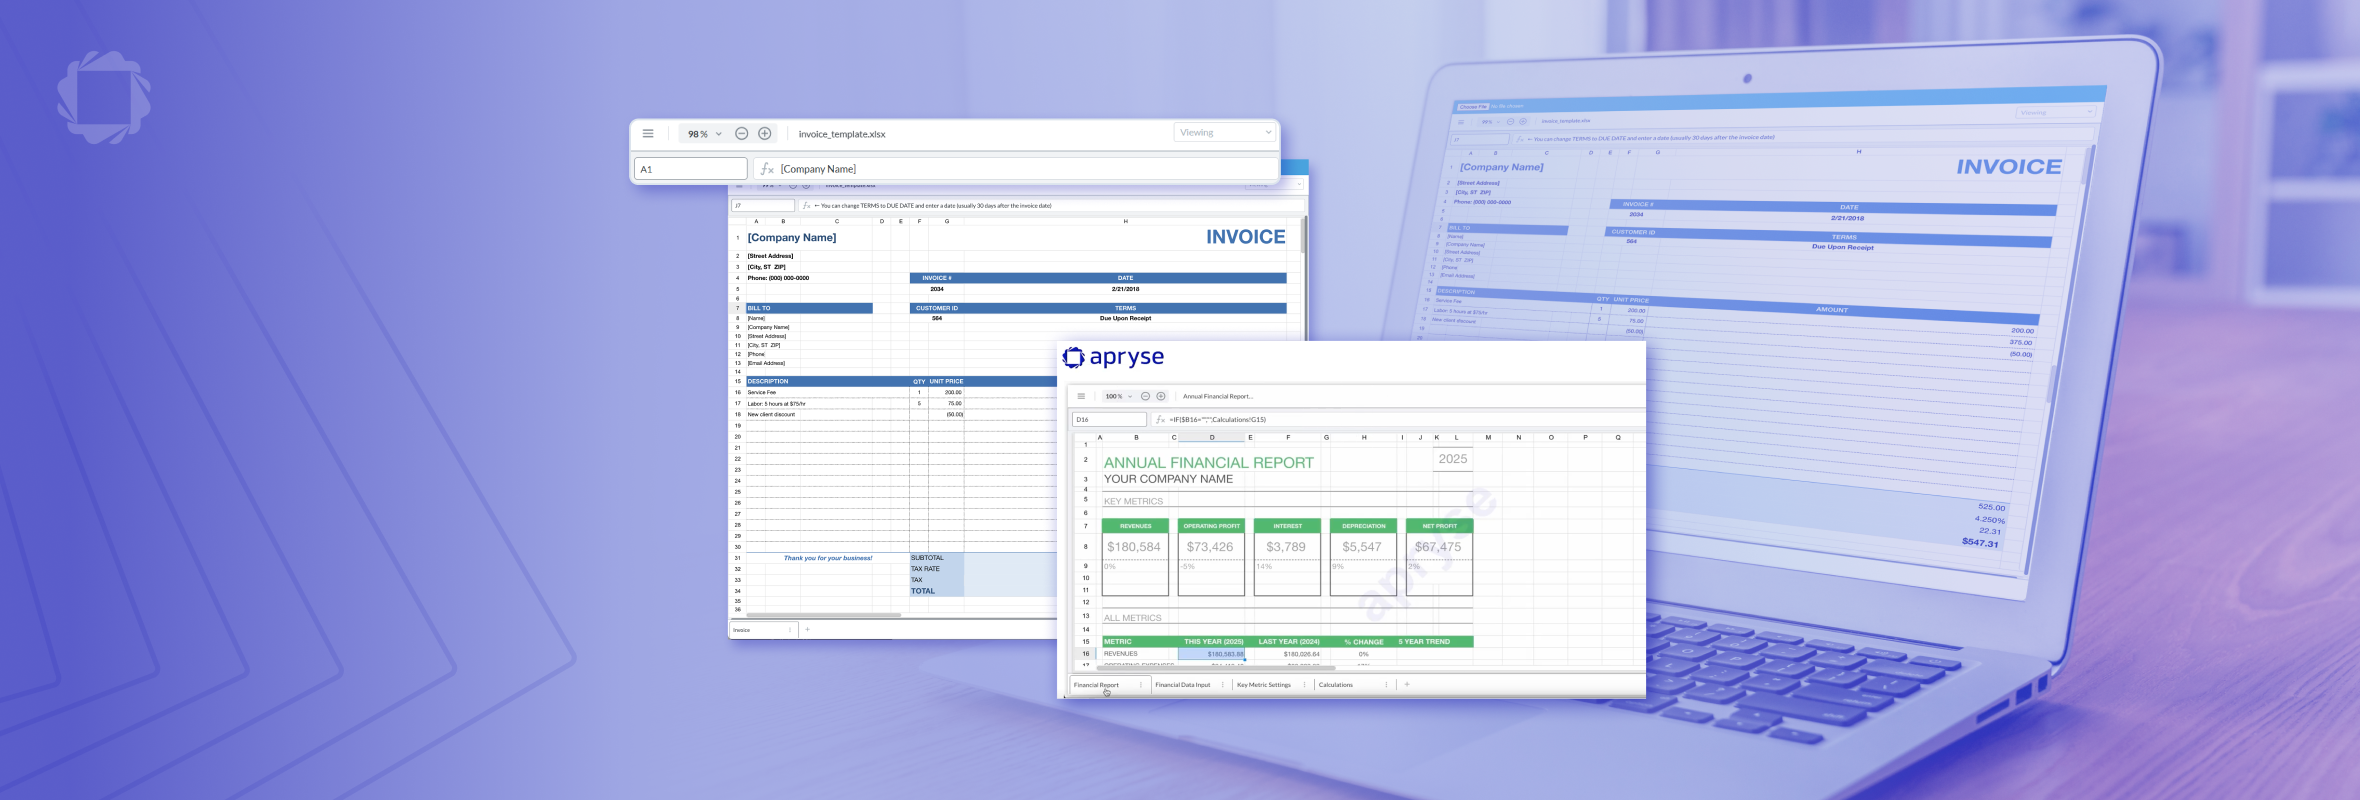The width and height of the screenshot is (2360, 800).
Task: Select the =IF($B16 formula bar text
Action: [x=1218, y=420]
